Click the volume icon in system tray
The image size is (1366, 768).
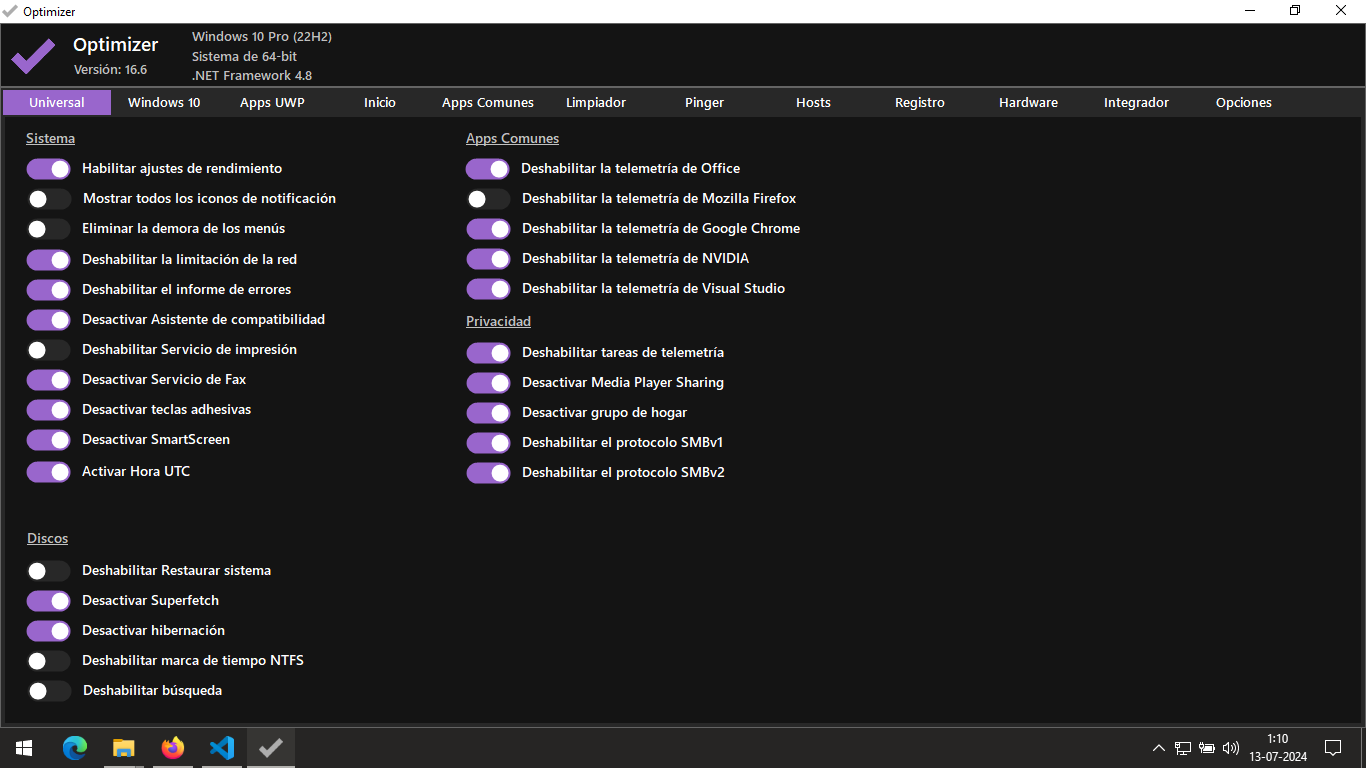(1231, 747)
